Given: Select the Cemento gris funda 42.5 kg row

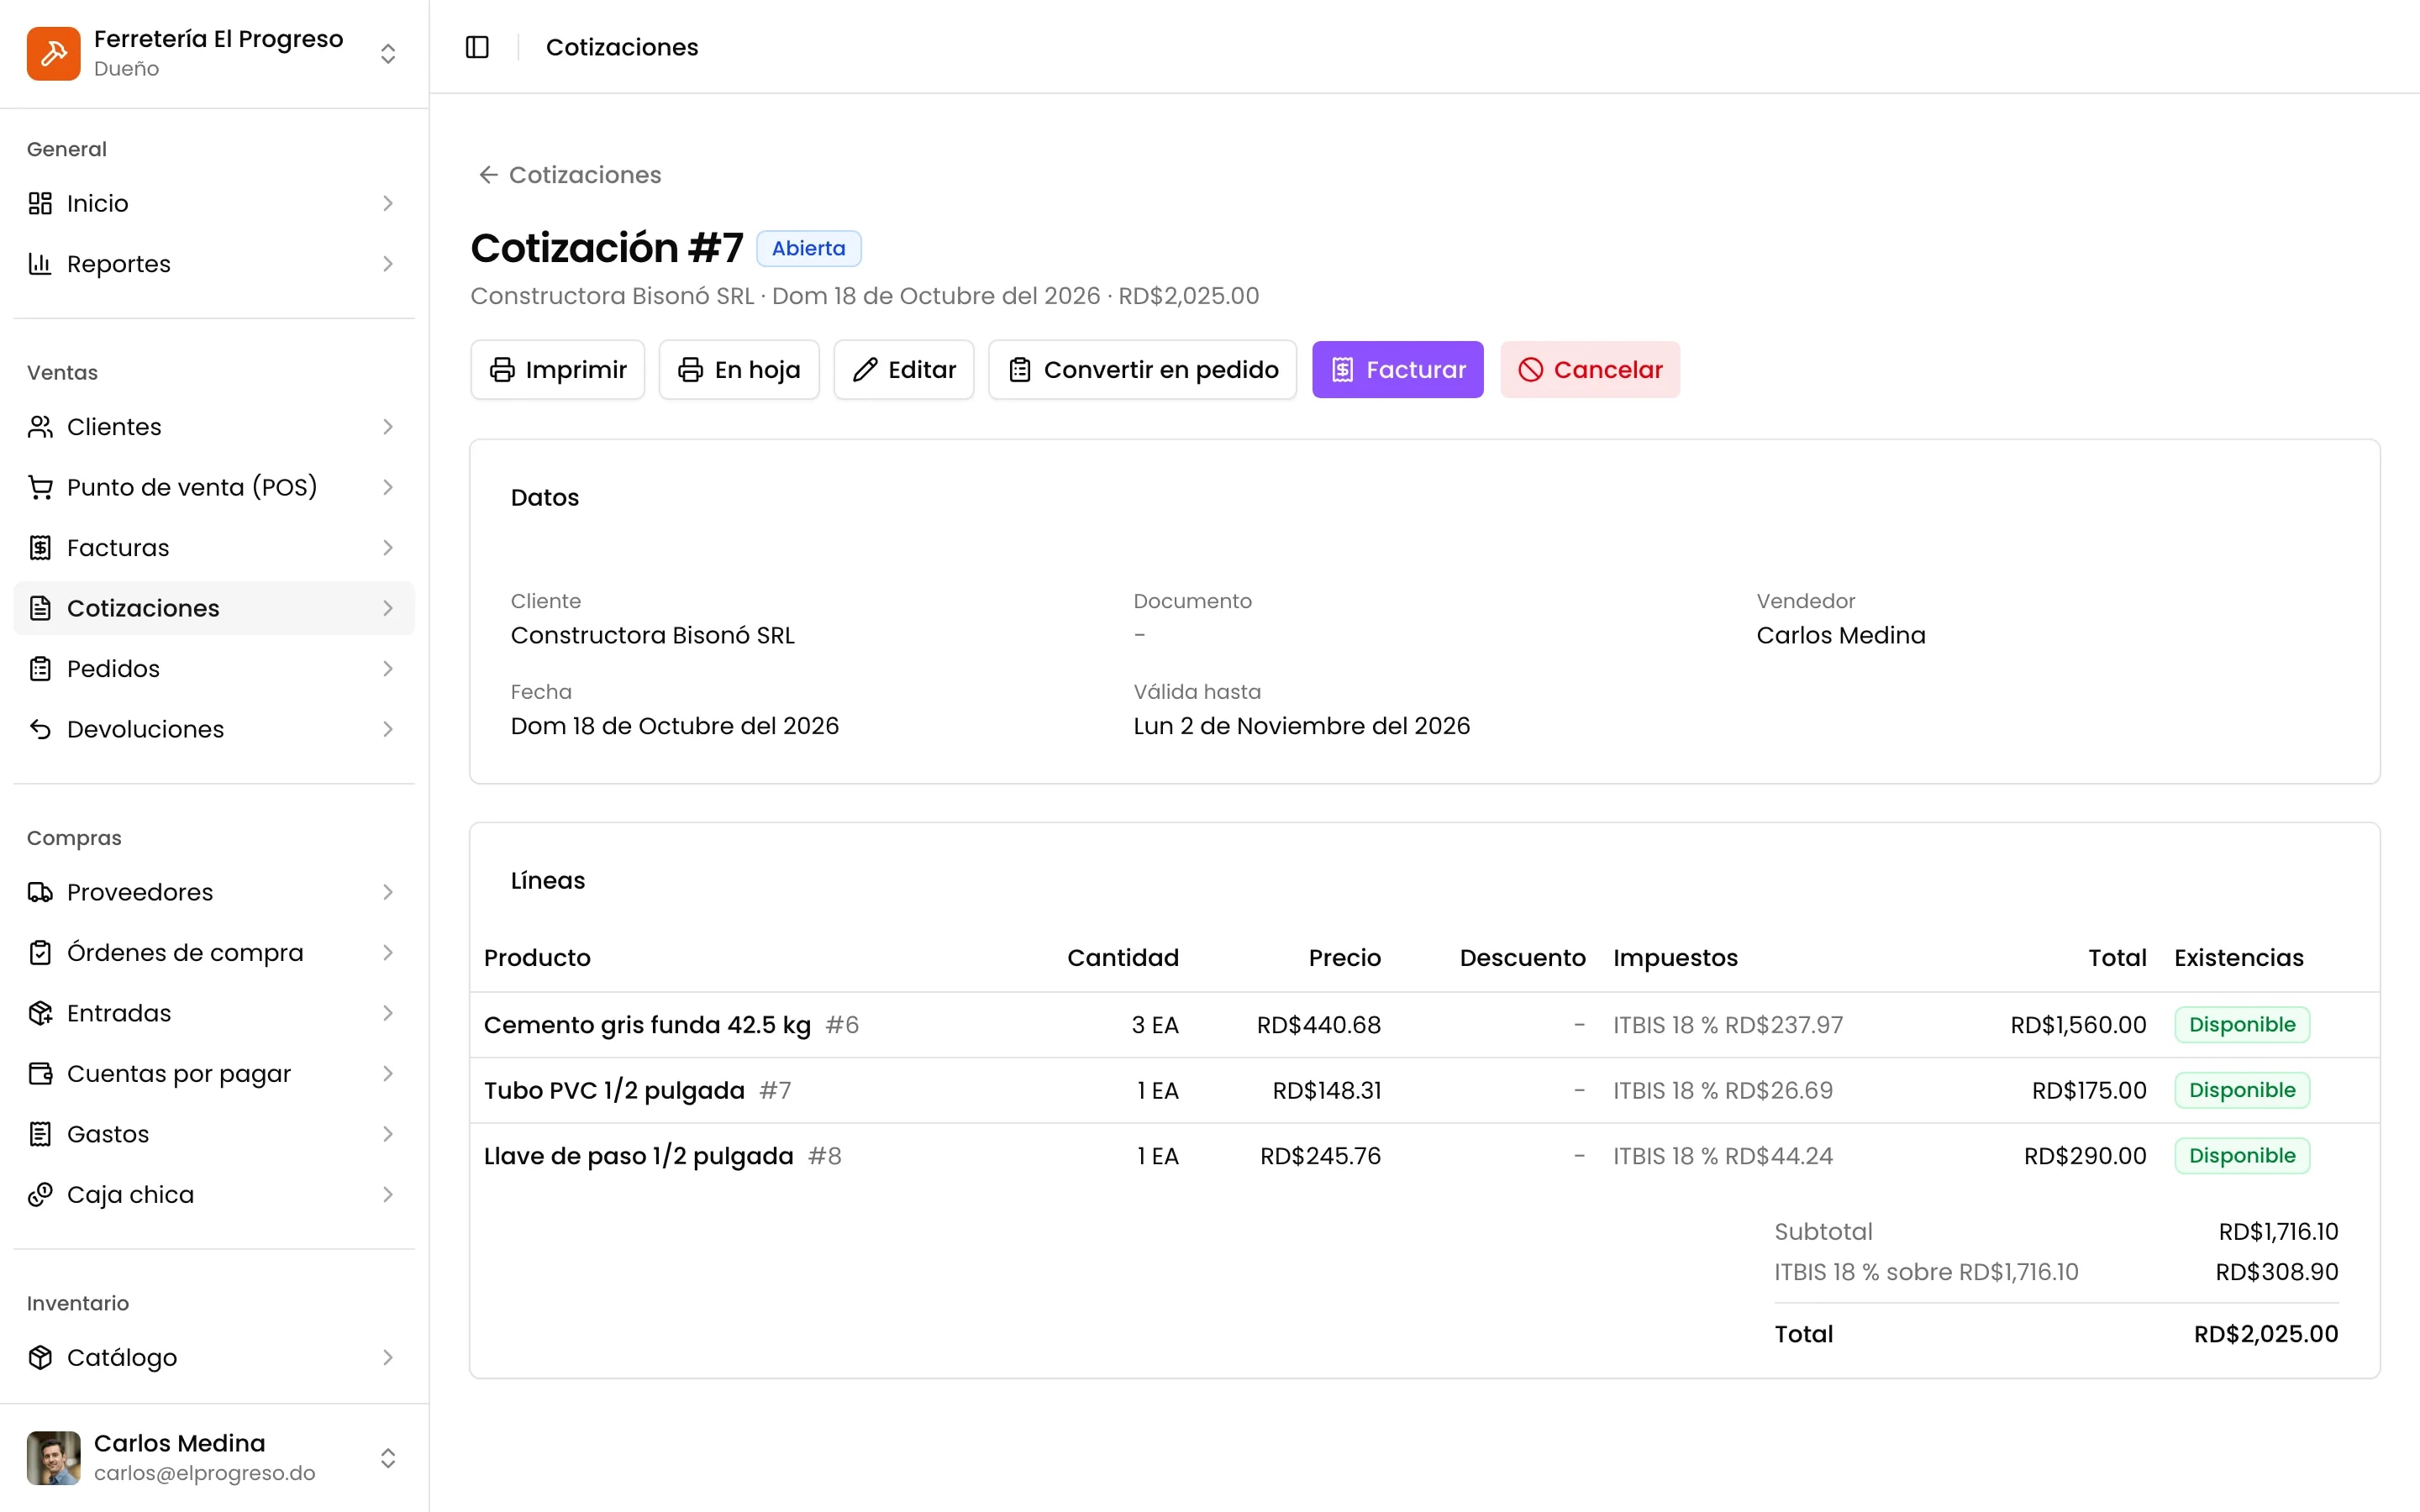Looking at the screenshot, I should click(1425, 1025).
